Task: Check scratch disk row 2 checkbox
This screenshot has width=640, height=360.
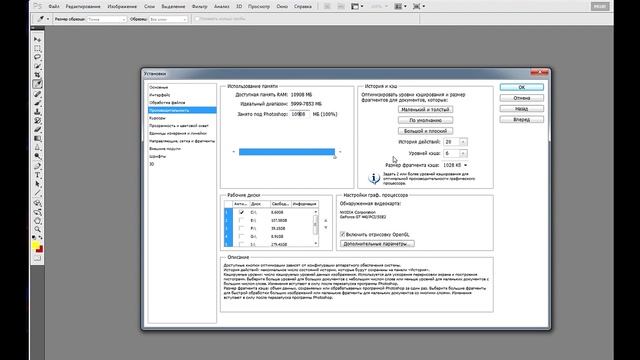Action: coord(241,220)
